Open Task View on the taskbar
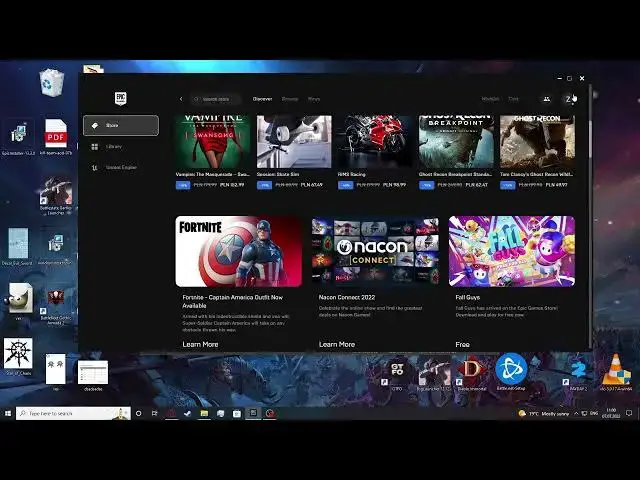The image size is (640, 480). pos(154,413)
